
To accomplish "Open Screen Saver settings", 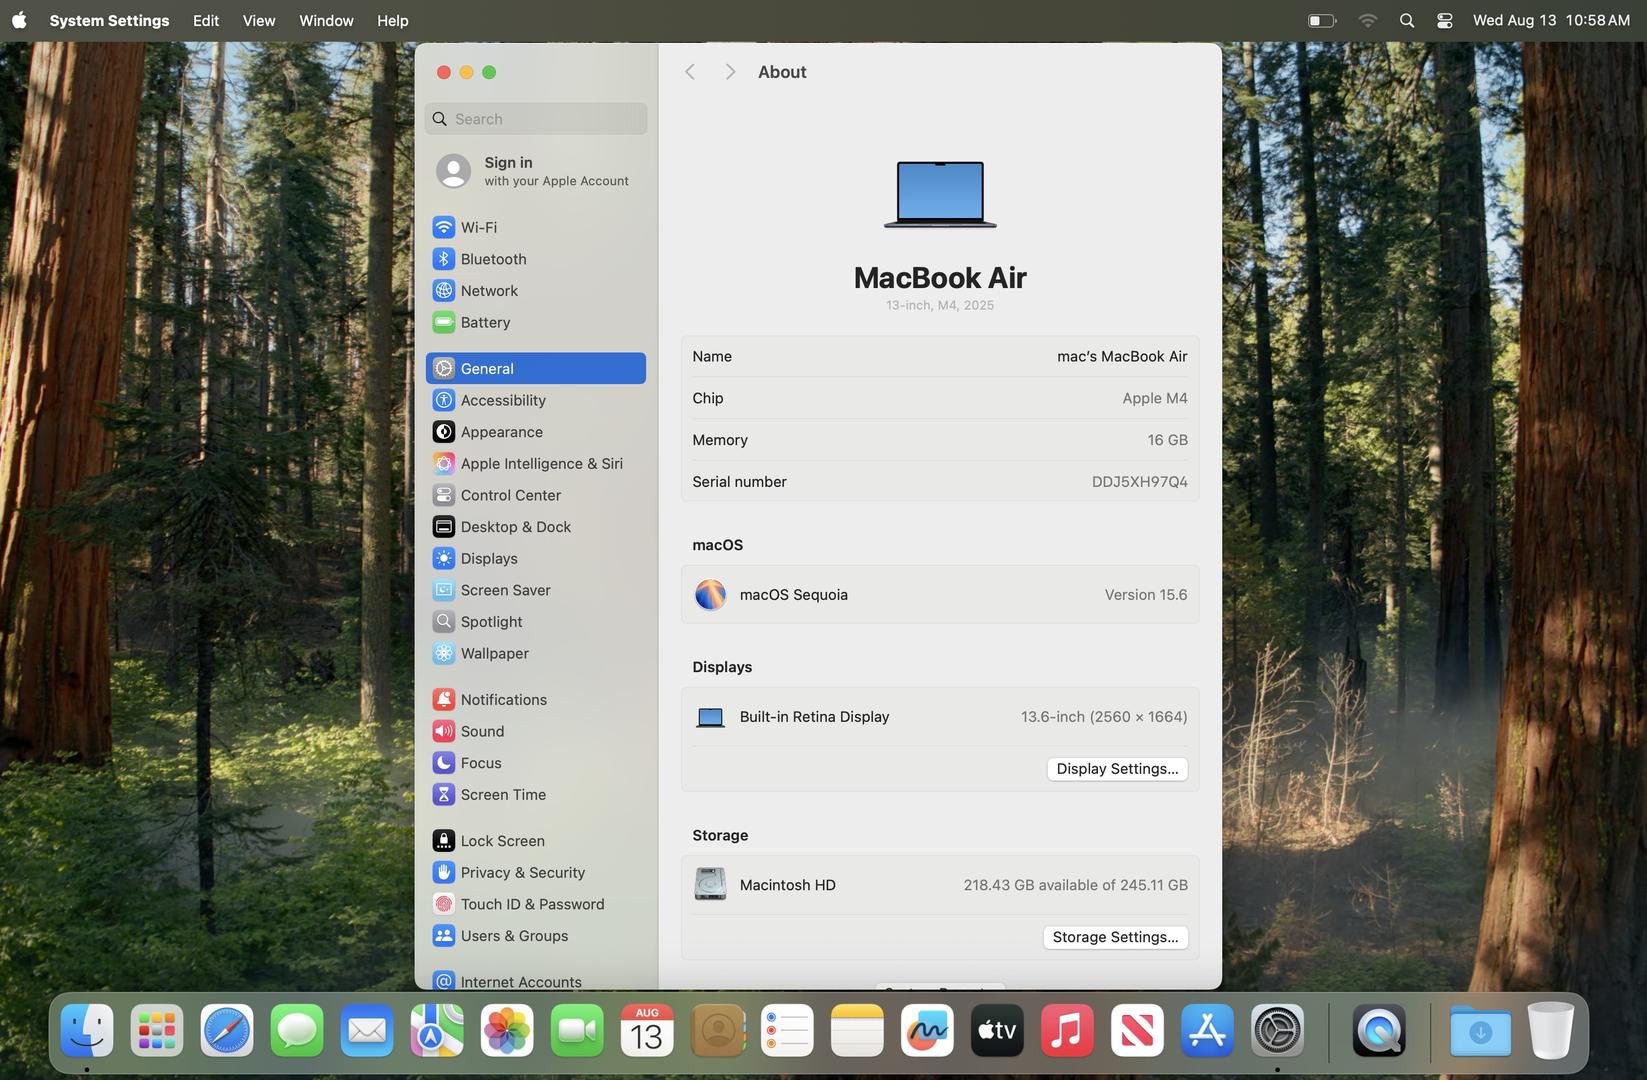I will tap(535, 590).
